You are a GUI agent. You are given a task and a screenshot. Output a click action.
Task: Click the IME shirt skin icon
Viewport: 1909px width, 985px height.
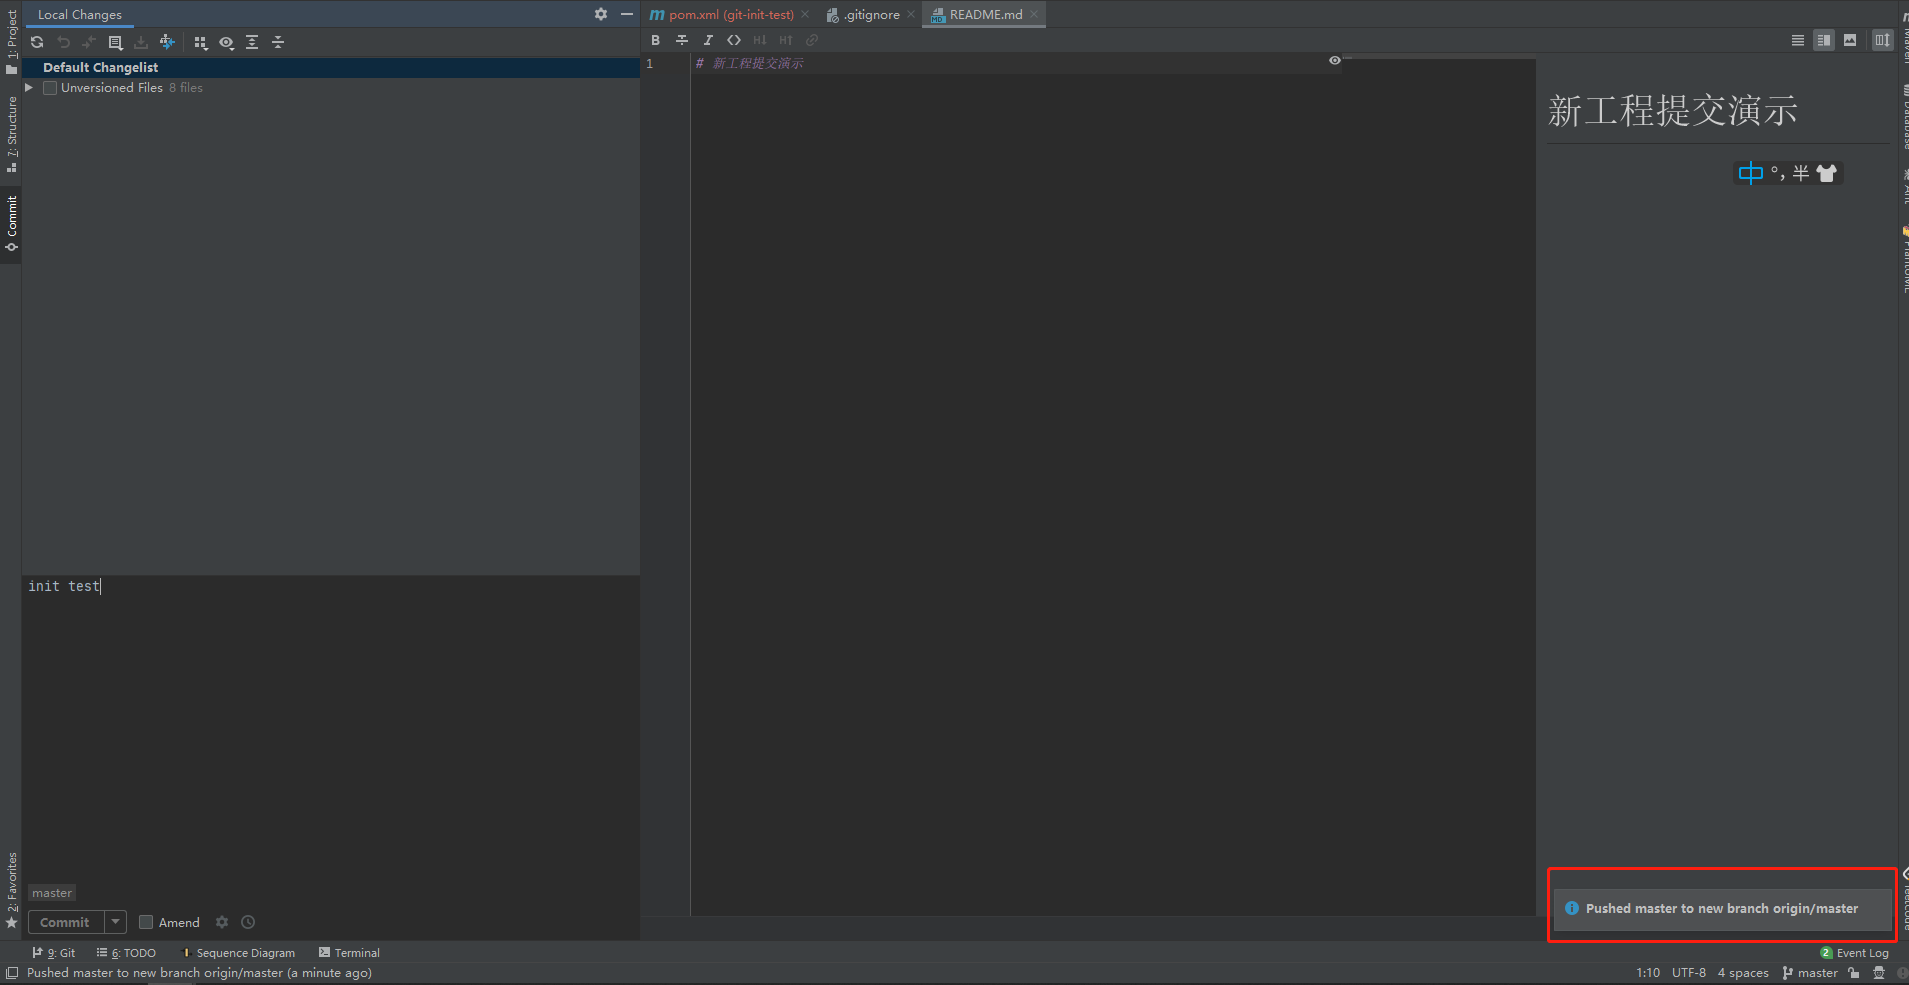(1827, 173)
